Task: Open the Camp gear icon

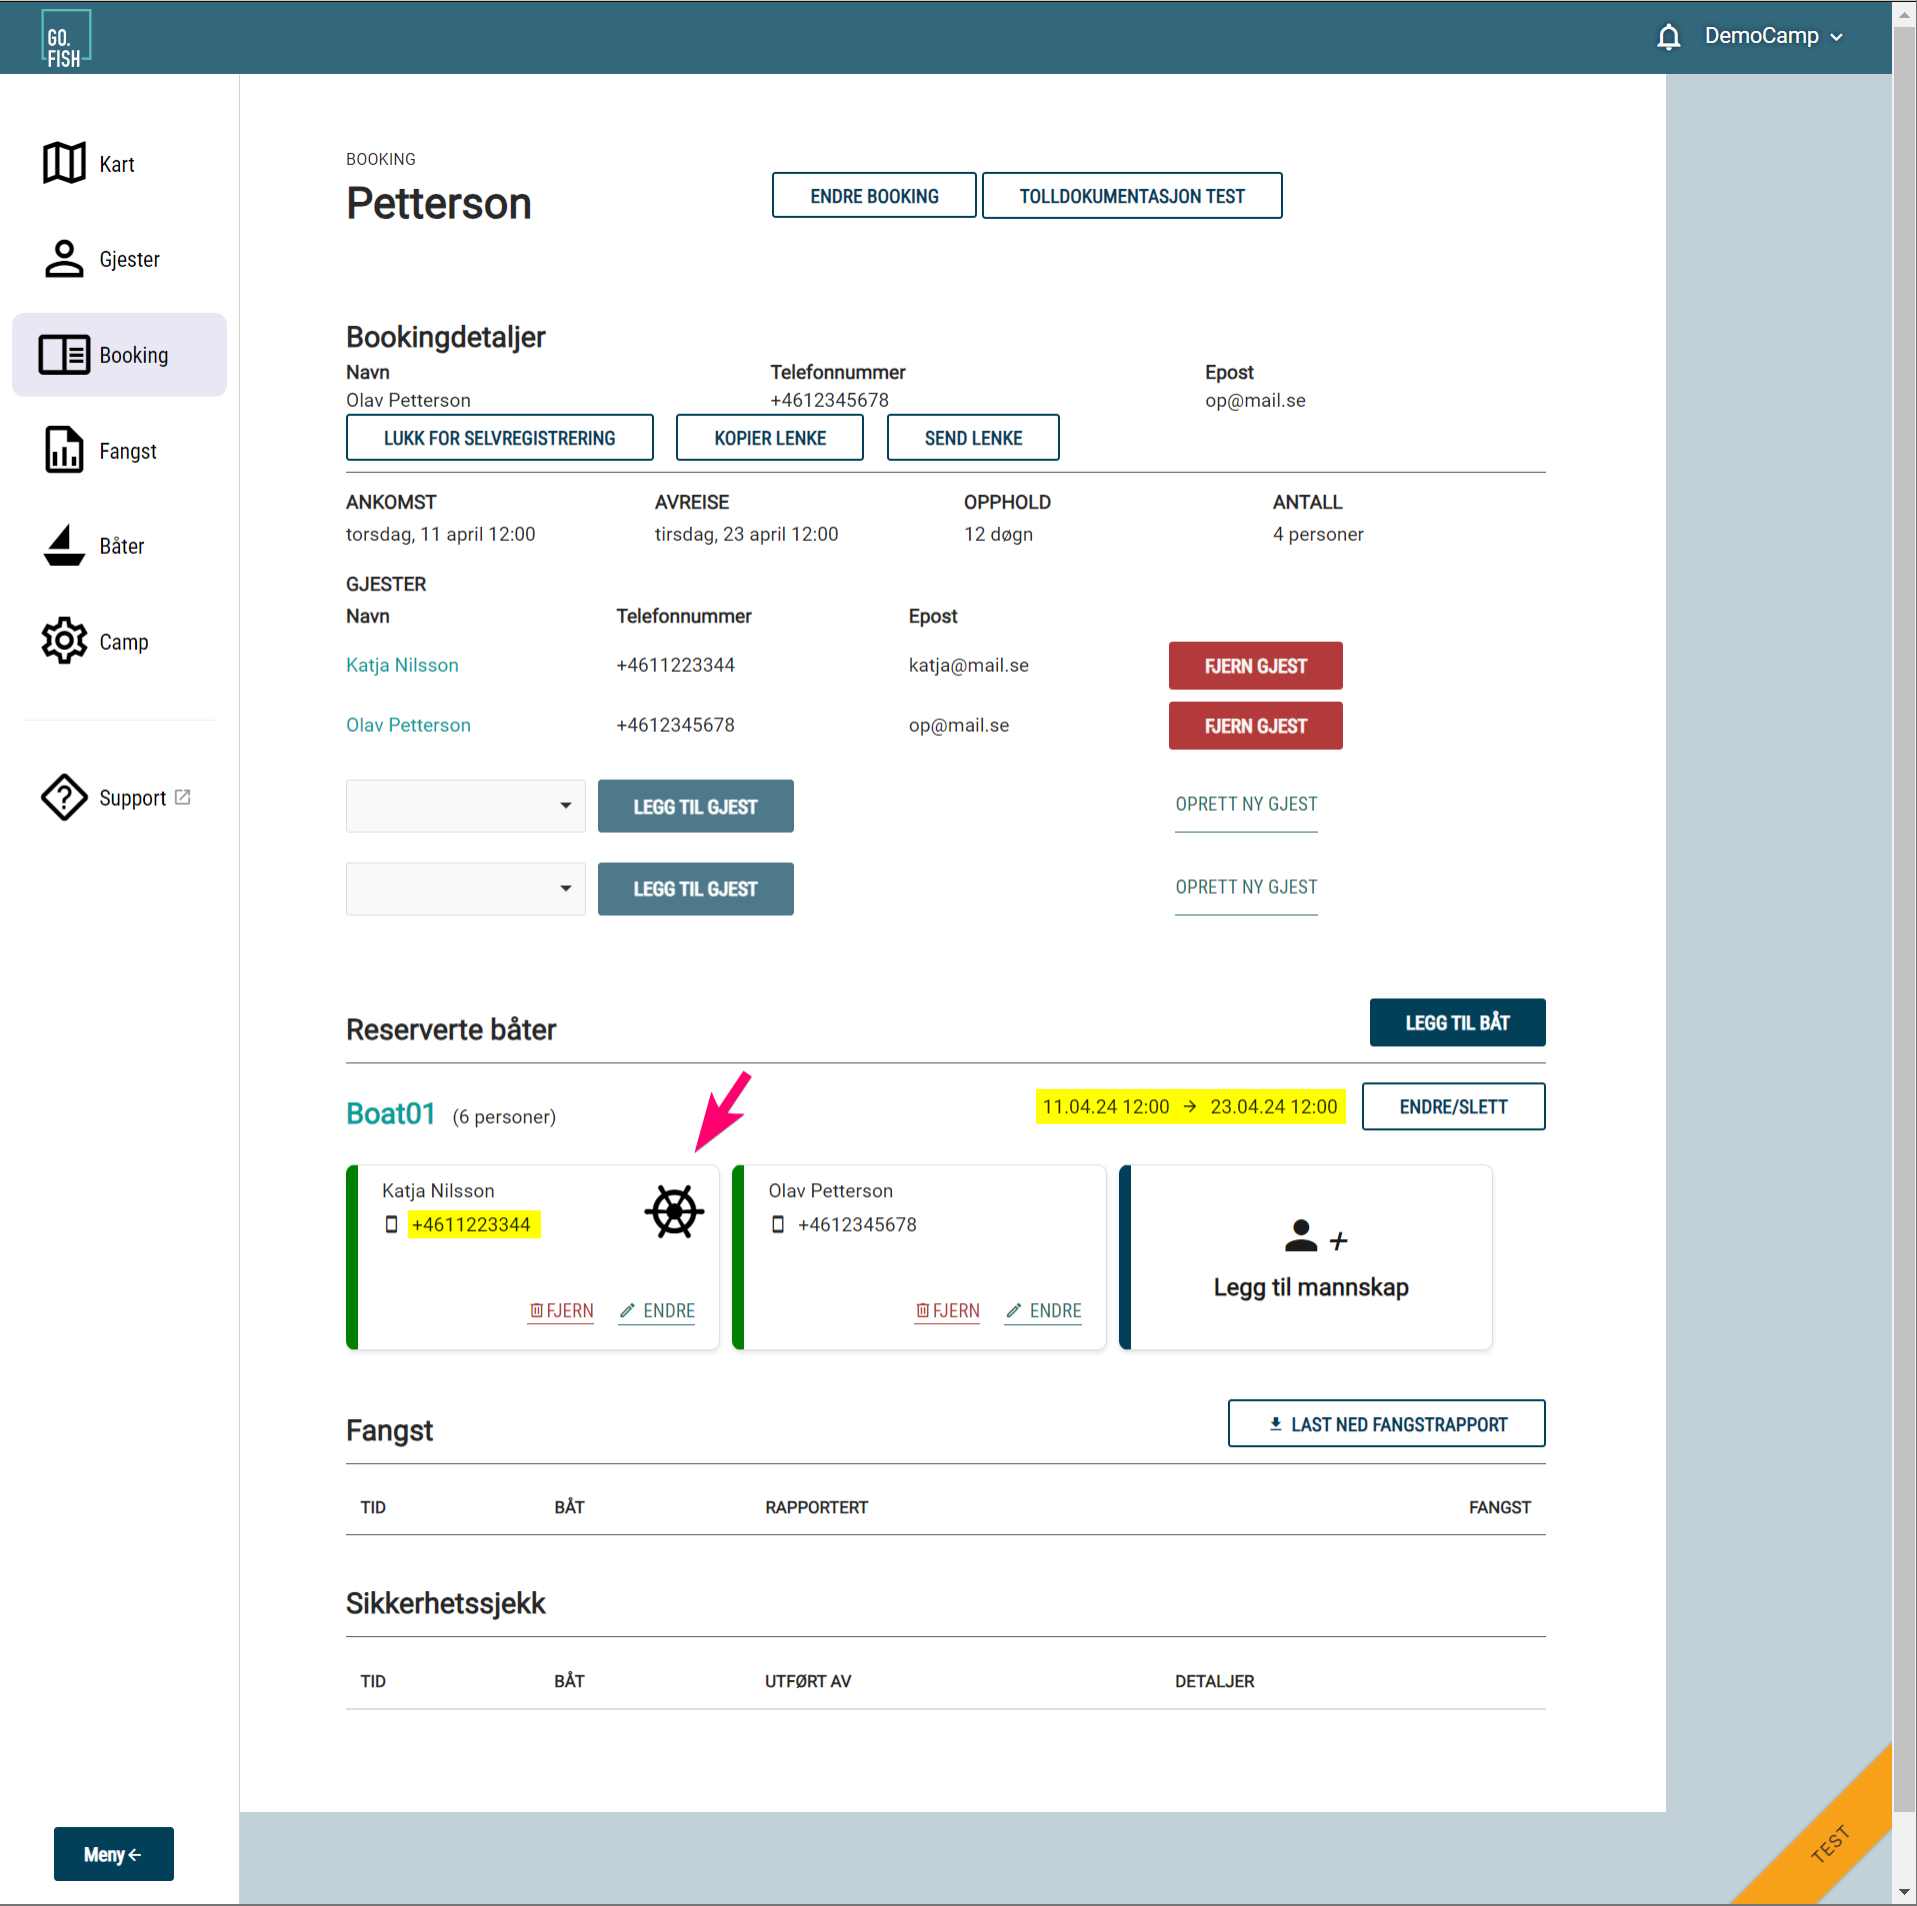Action: point(64,640)
